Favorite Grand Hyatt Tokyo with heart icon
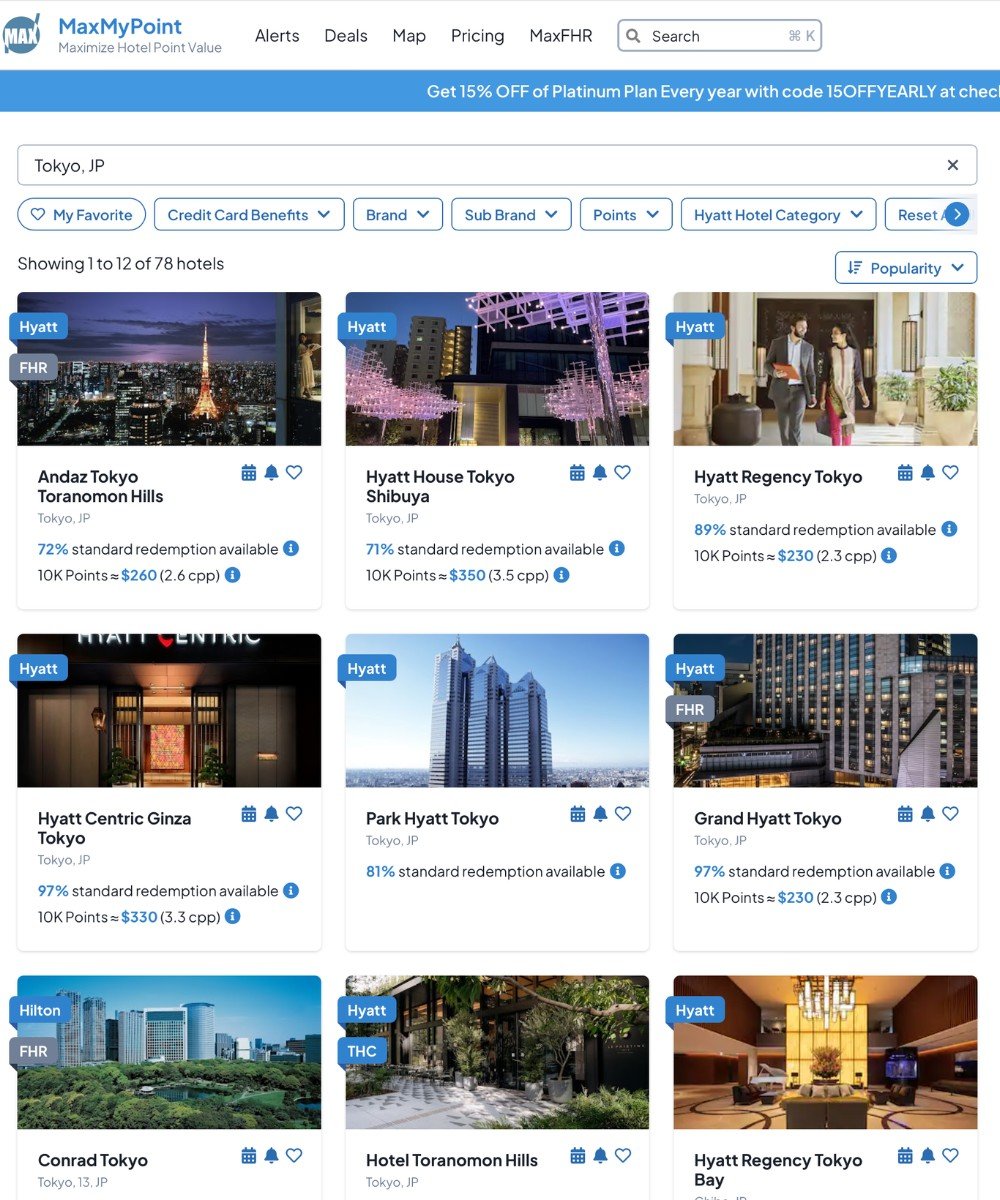1000x1200 pixels. pyautogui.click(x=950, y=814)
